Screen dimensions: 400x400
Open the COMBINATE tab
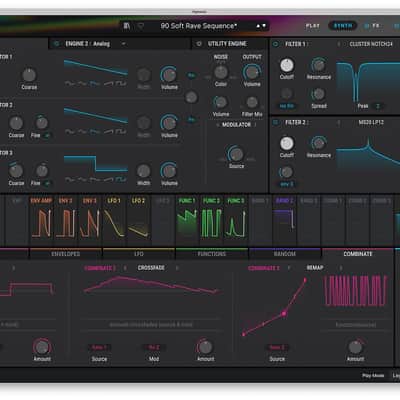358,254
